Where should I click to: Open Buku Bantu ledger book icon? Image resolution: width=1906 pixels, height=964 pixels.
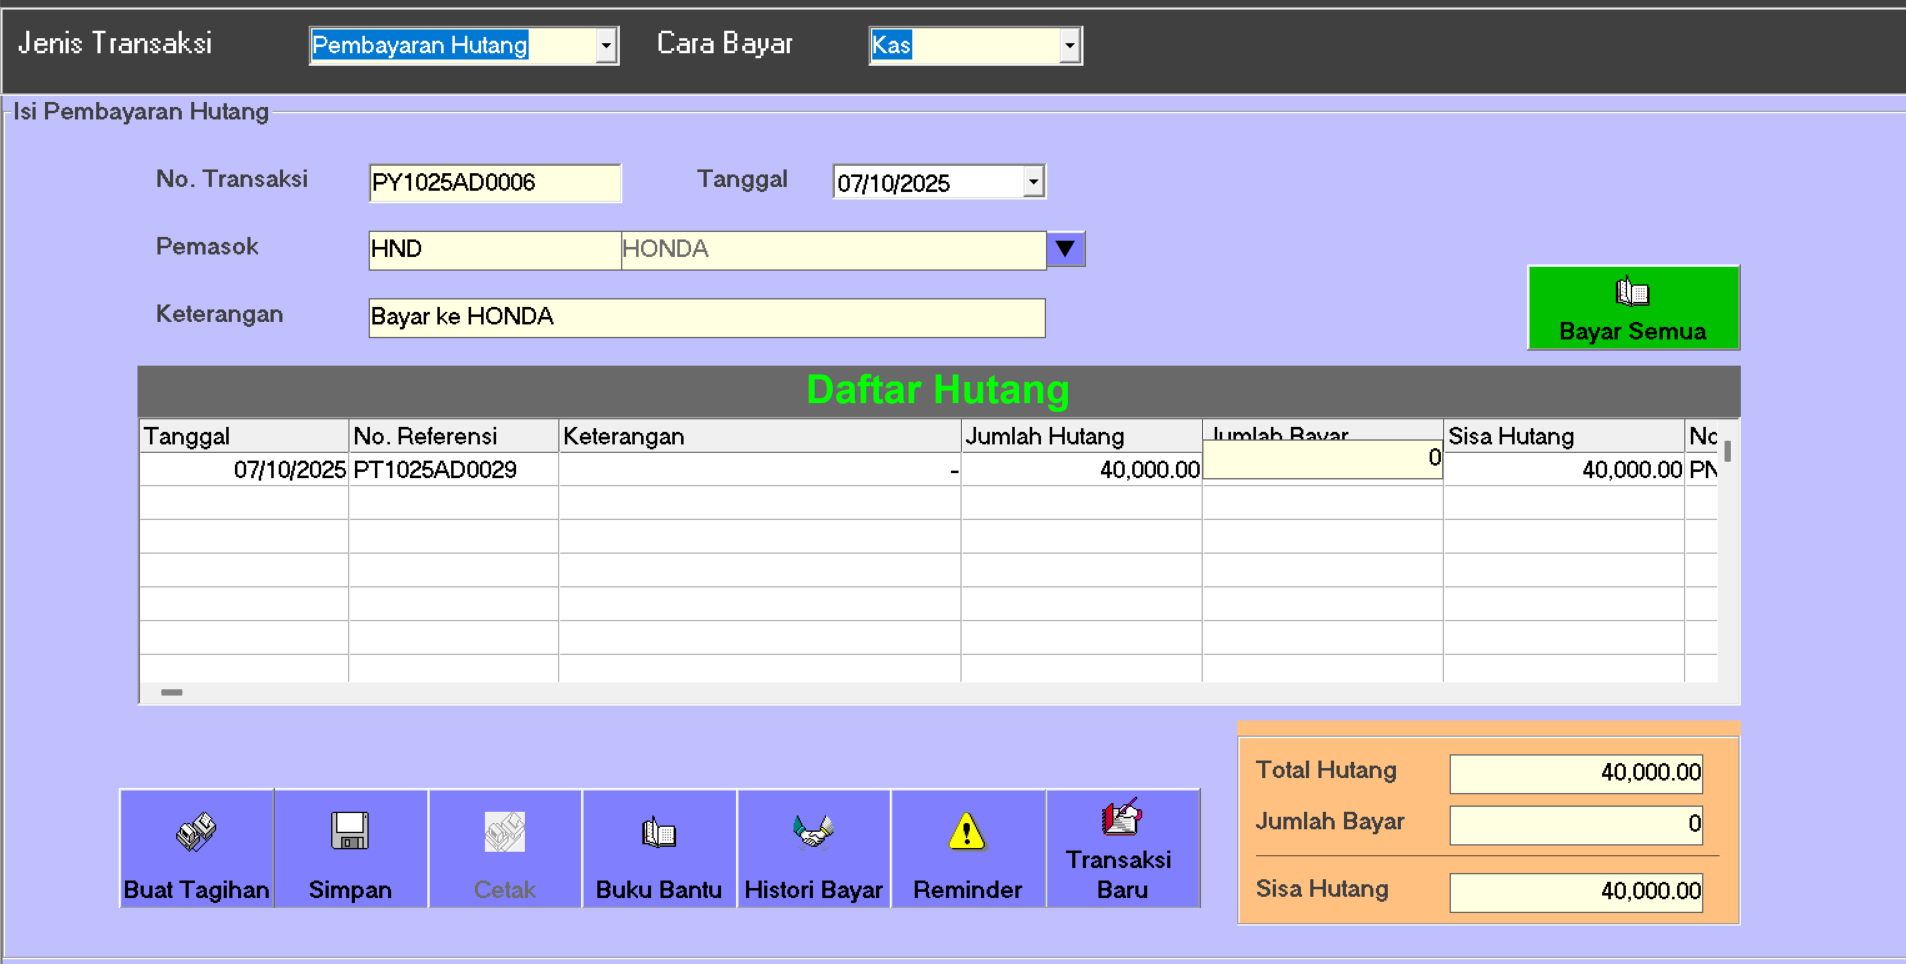[658, 832]
